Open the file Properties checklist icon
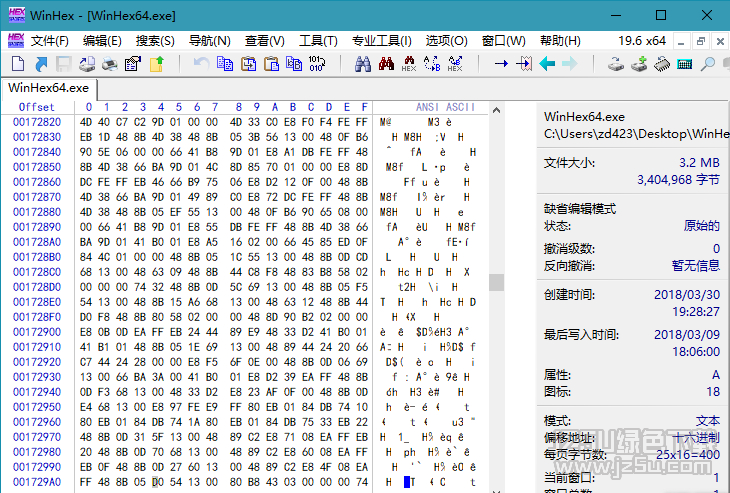Image resolution: width=730 pixels, height=493 pixels. [x=133, y=63]
